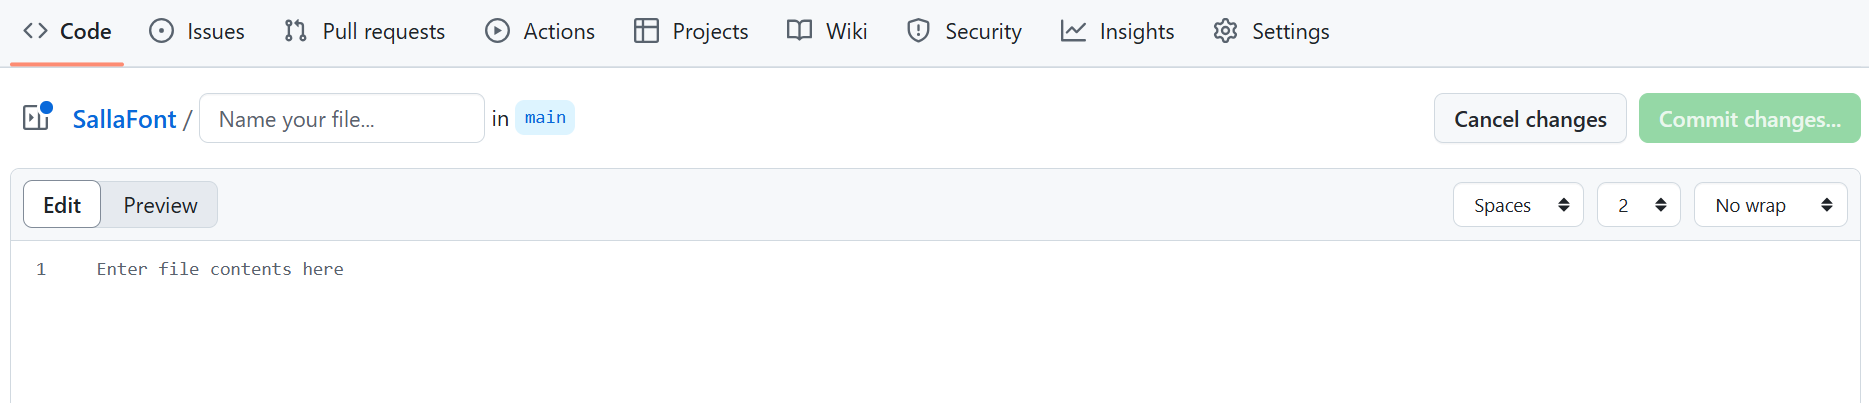Open the indent size dropdown showing 2
The width and height of the screenshot is (1869, 403).
(x=1638, y=205)
